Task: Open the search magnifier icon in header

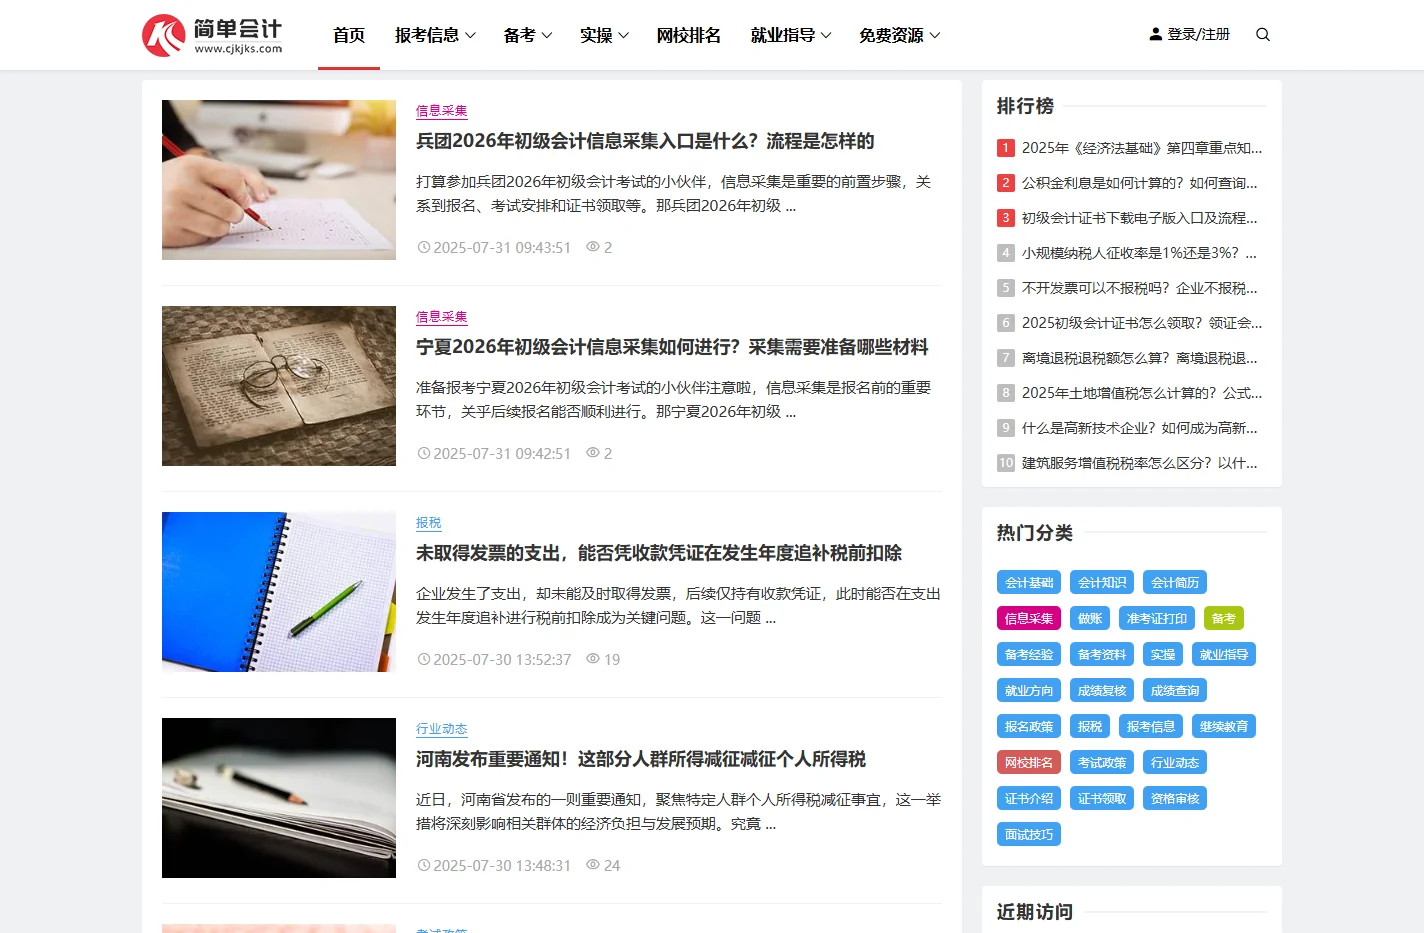Action: pyautogui.click(x=1263, y=34)
